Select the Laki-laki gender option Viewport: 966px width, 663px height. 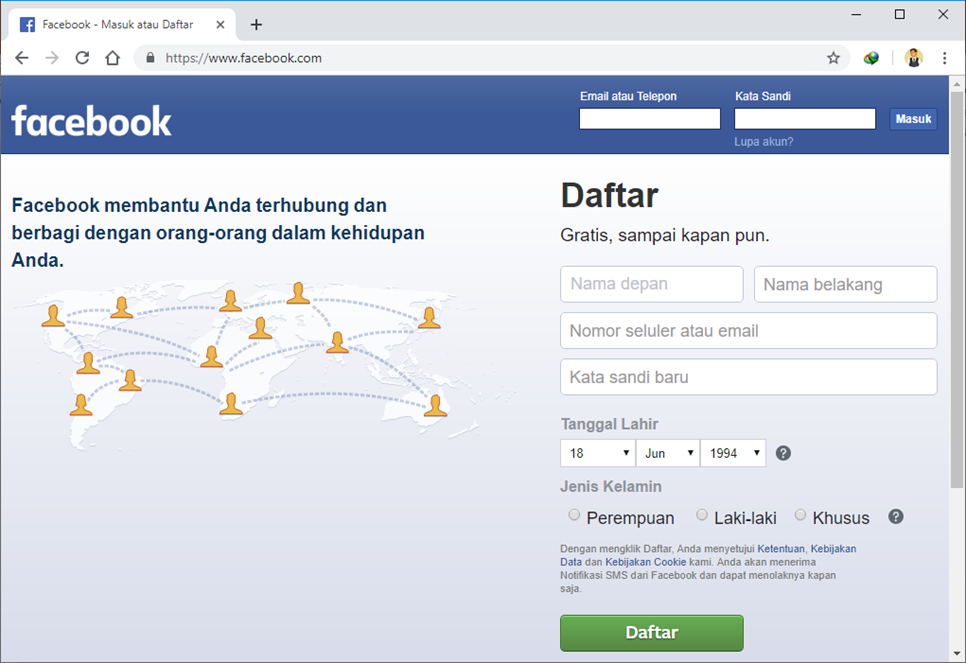[702, 514]
